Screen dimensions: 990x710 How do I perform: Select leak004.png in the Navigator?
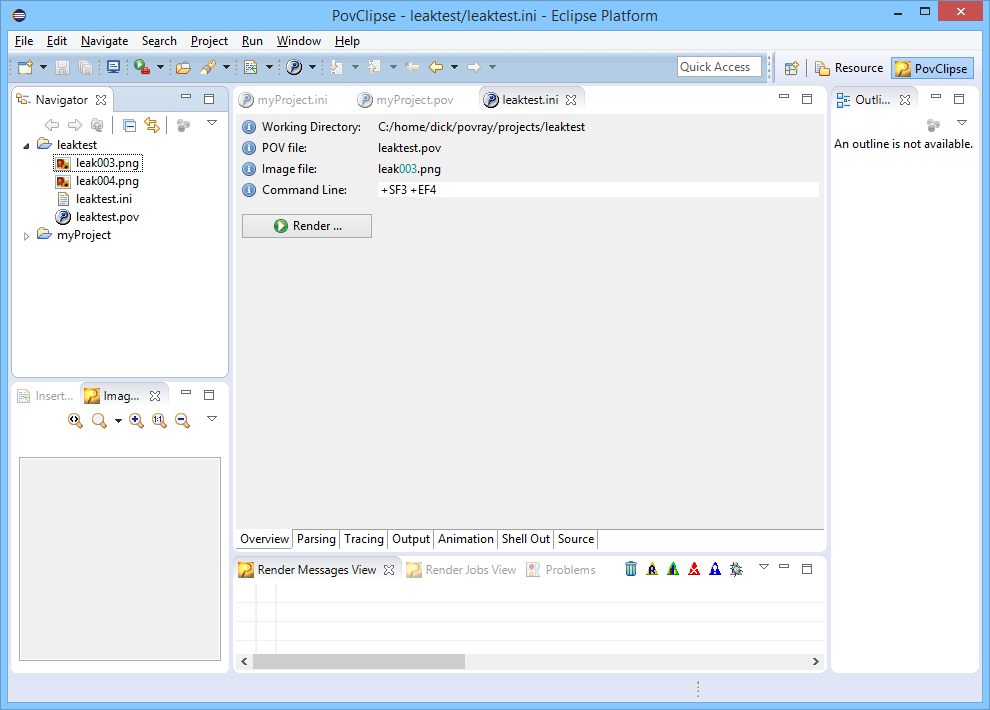(x=98, y=181)
